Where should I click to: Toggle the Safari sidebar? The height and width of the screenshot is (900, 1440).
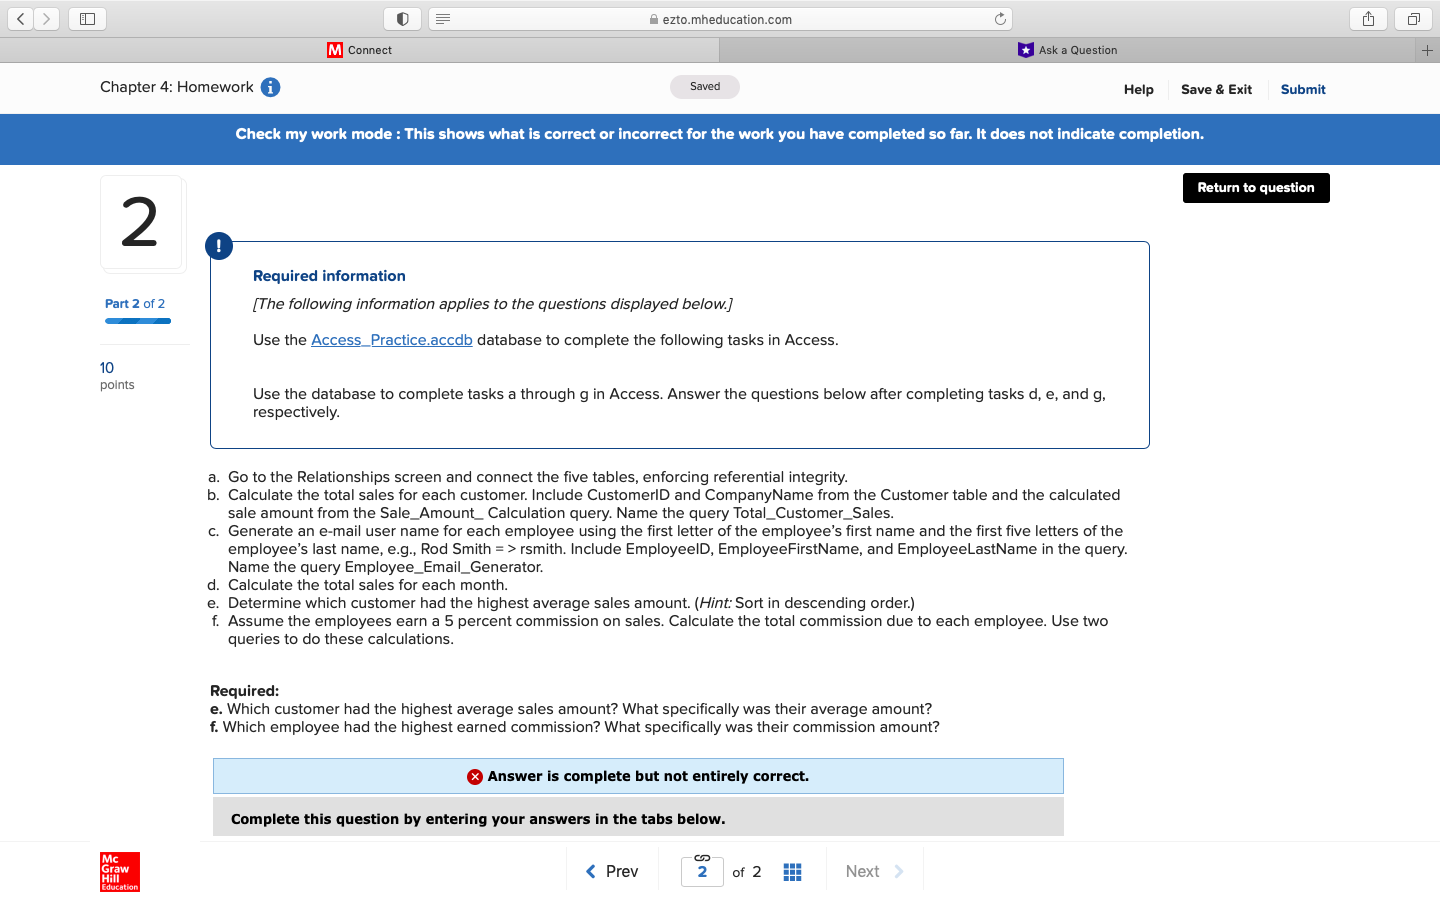(87, 18)
